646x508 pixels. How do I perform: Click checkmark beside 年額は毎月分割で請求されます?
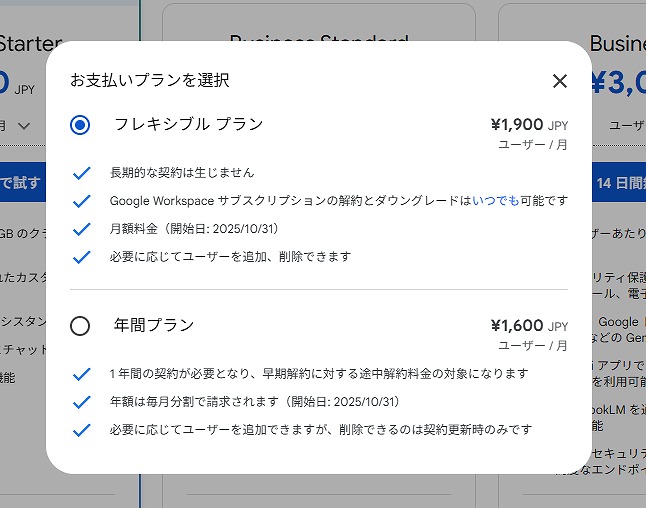tap(82, 402)
